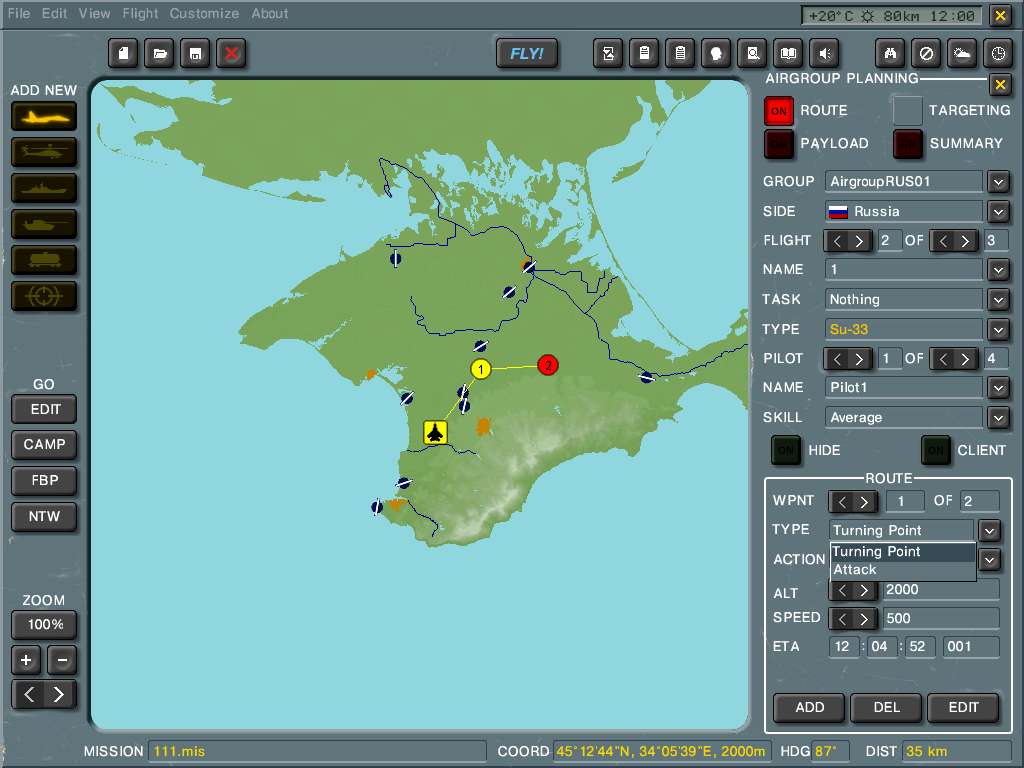Expand the aircraft TYPE Su-33 dropdown
1024x768 pixels.
tap(998, 329)
